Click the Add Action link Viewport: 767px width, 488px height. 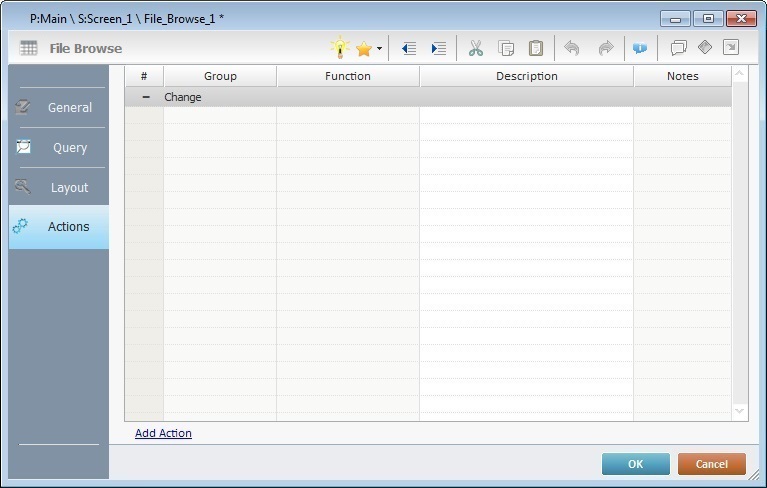pos(163,433)
